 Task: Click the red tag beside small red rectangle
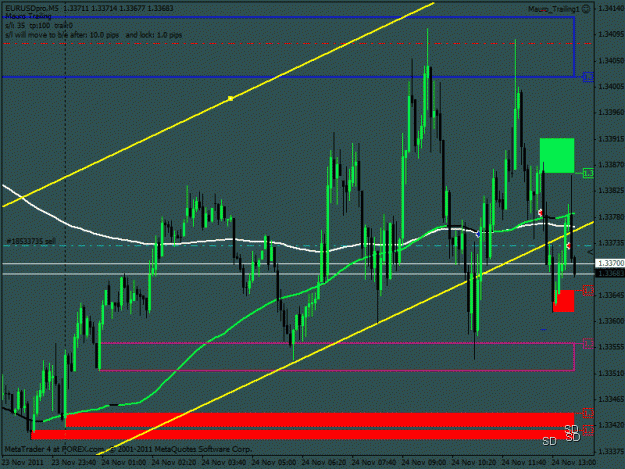588,290
